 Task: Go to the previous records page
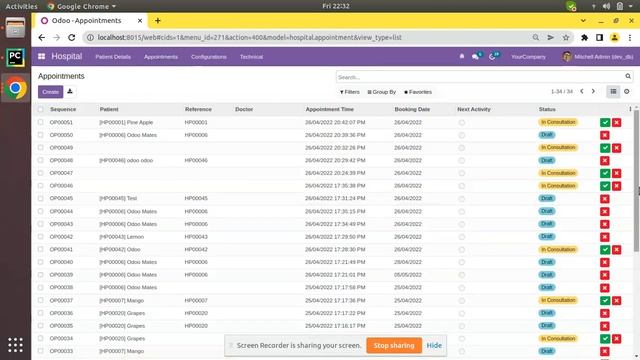(582, 91)
